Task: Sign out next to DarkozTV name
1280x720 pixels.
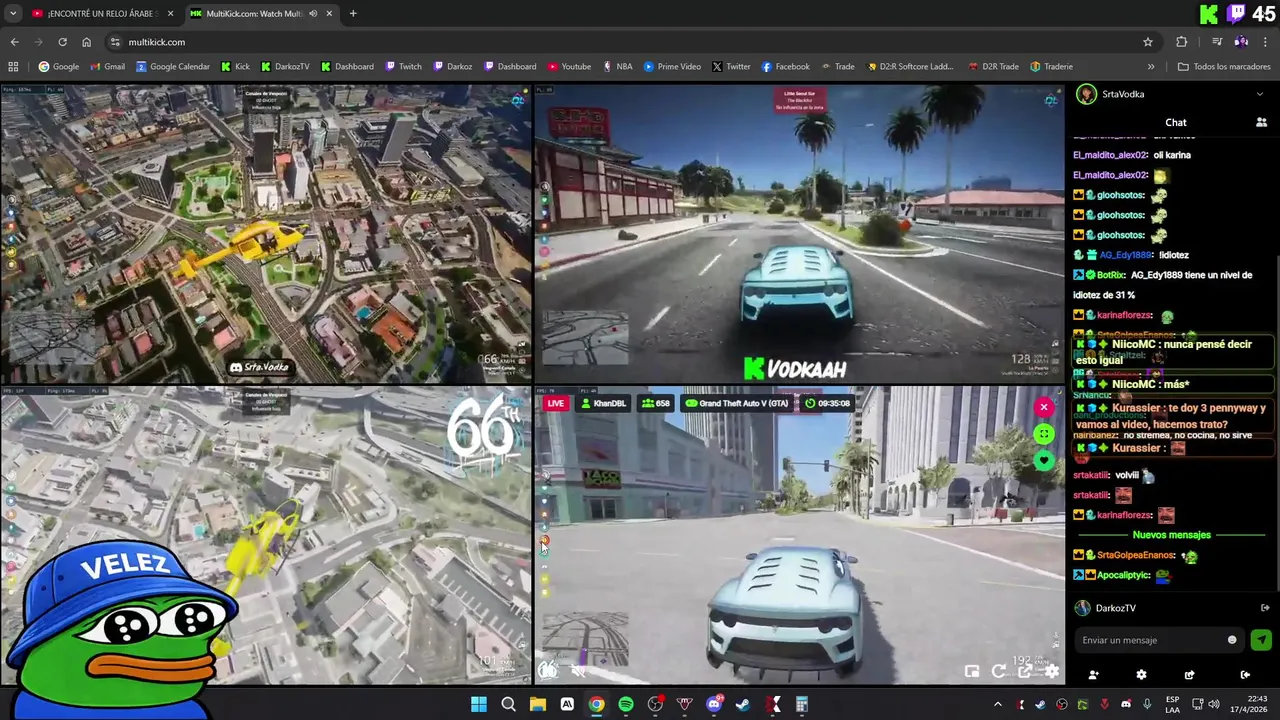Action: tap(1265, 608)
